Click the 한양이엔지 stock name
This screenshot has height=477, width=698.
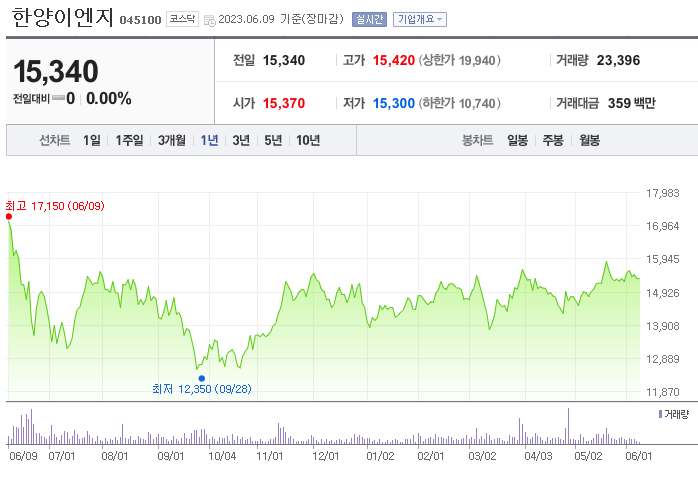(x=62, y=18)
